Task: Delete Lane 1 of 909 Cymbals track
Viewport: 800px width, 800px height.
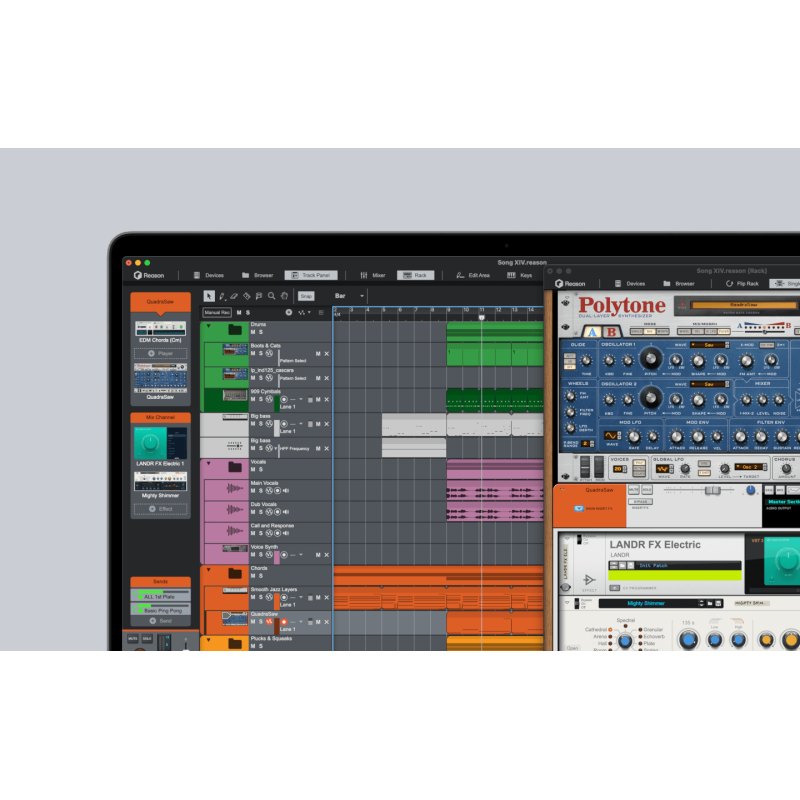Action: 327,399
